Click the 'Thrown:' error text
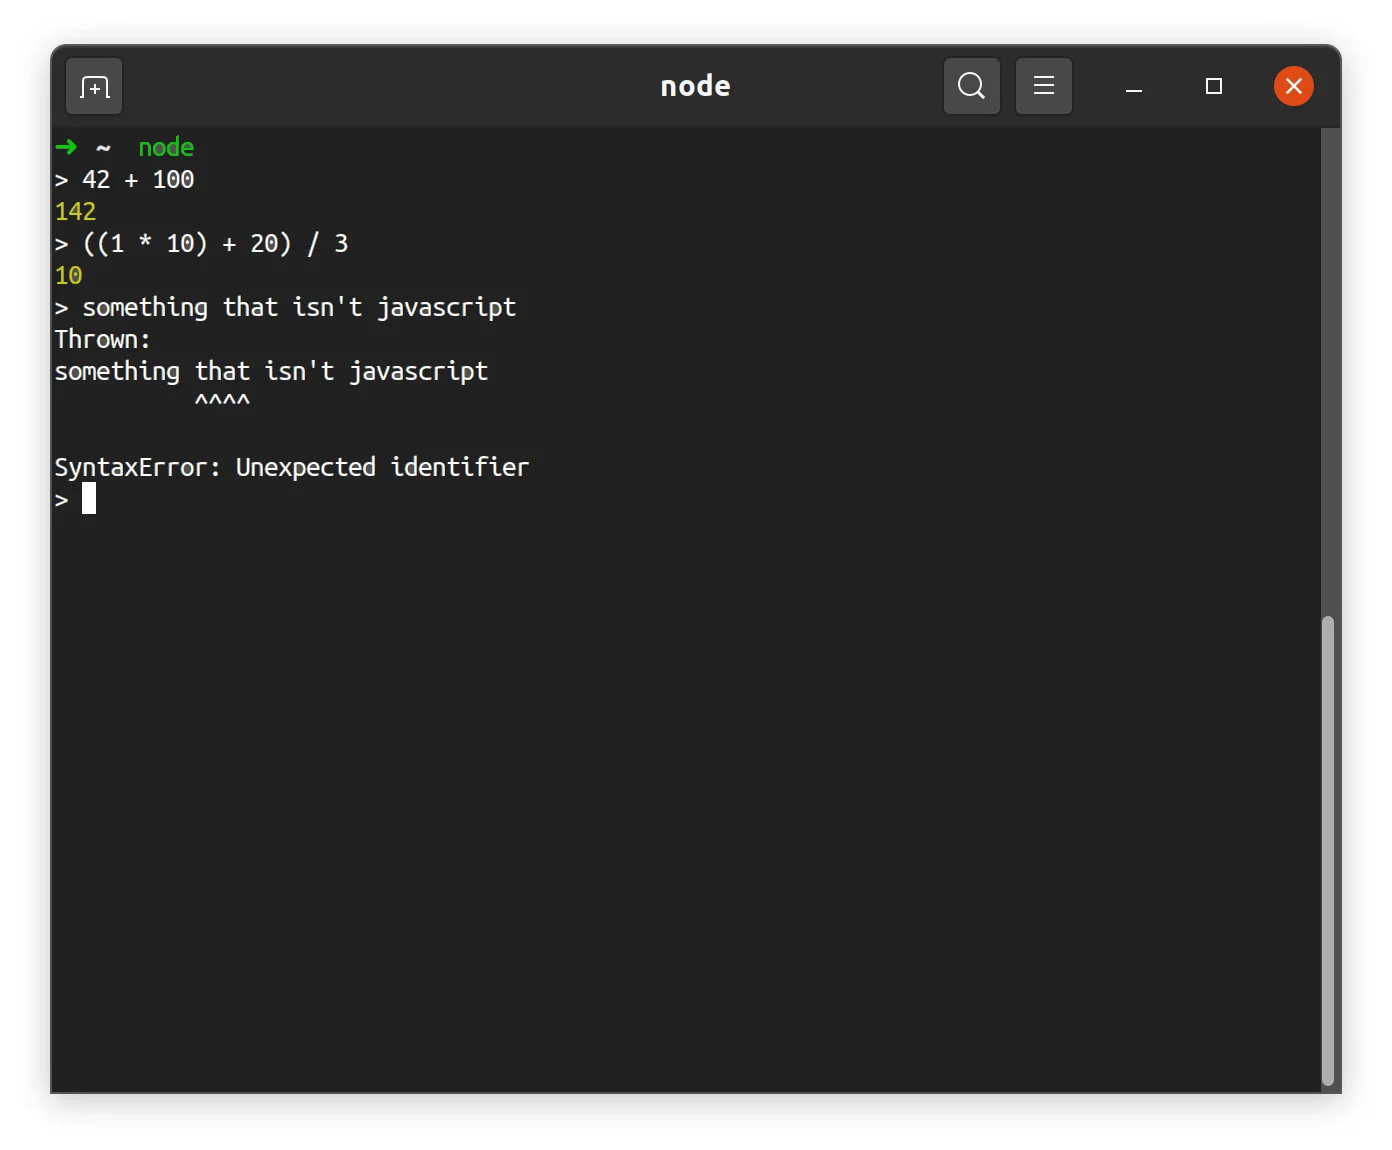Screen dimensions: 1392x1150 click(101, 339)
